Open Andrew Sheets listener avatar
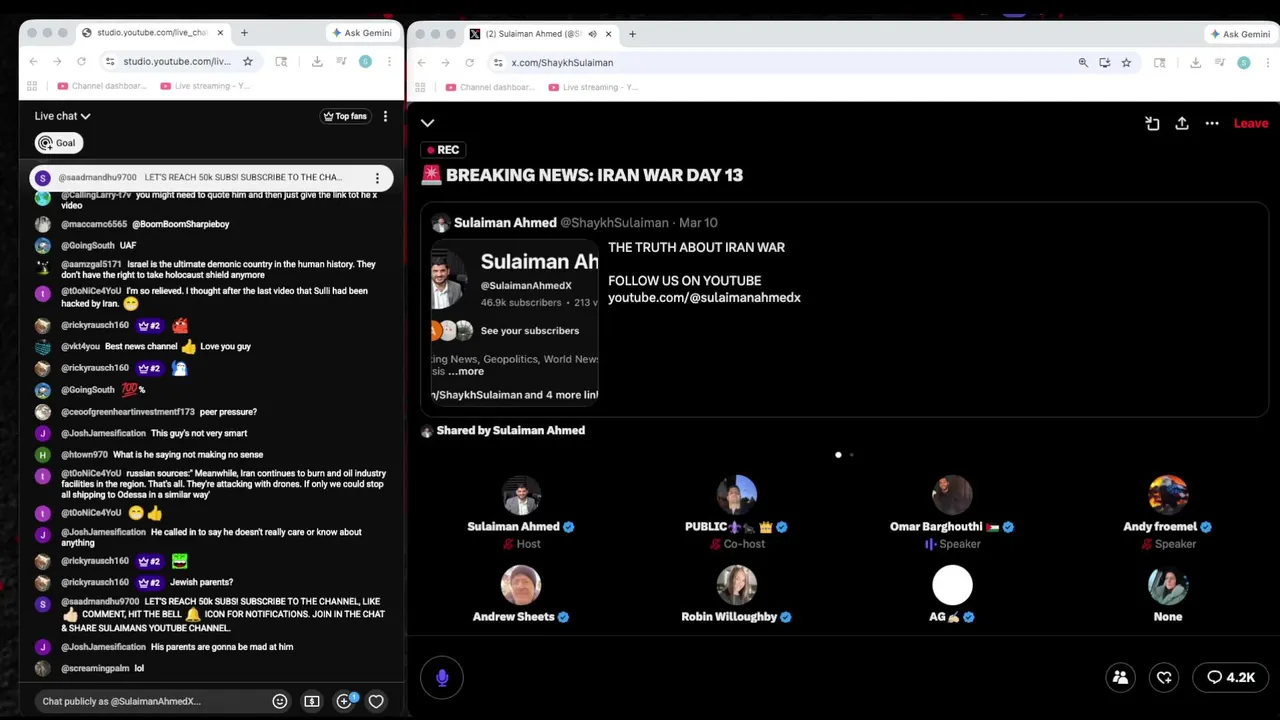Screen dimensions: 1280x720 [x=521, y=585]
